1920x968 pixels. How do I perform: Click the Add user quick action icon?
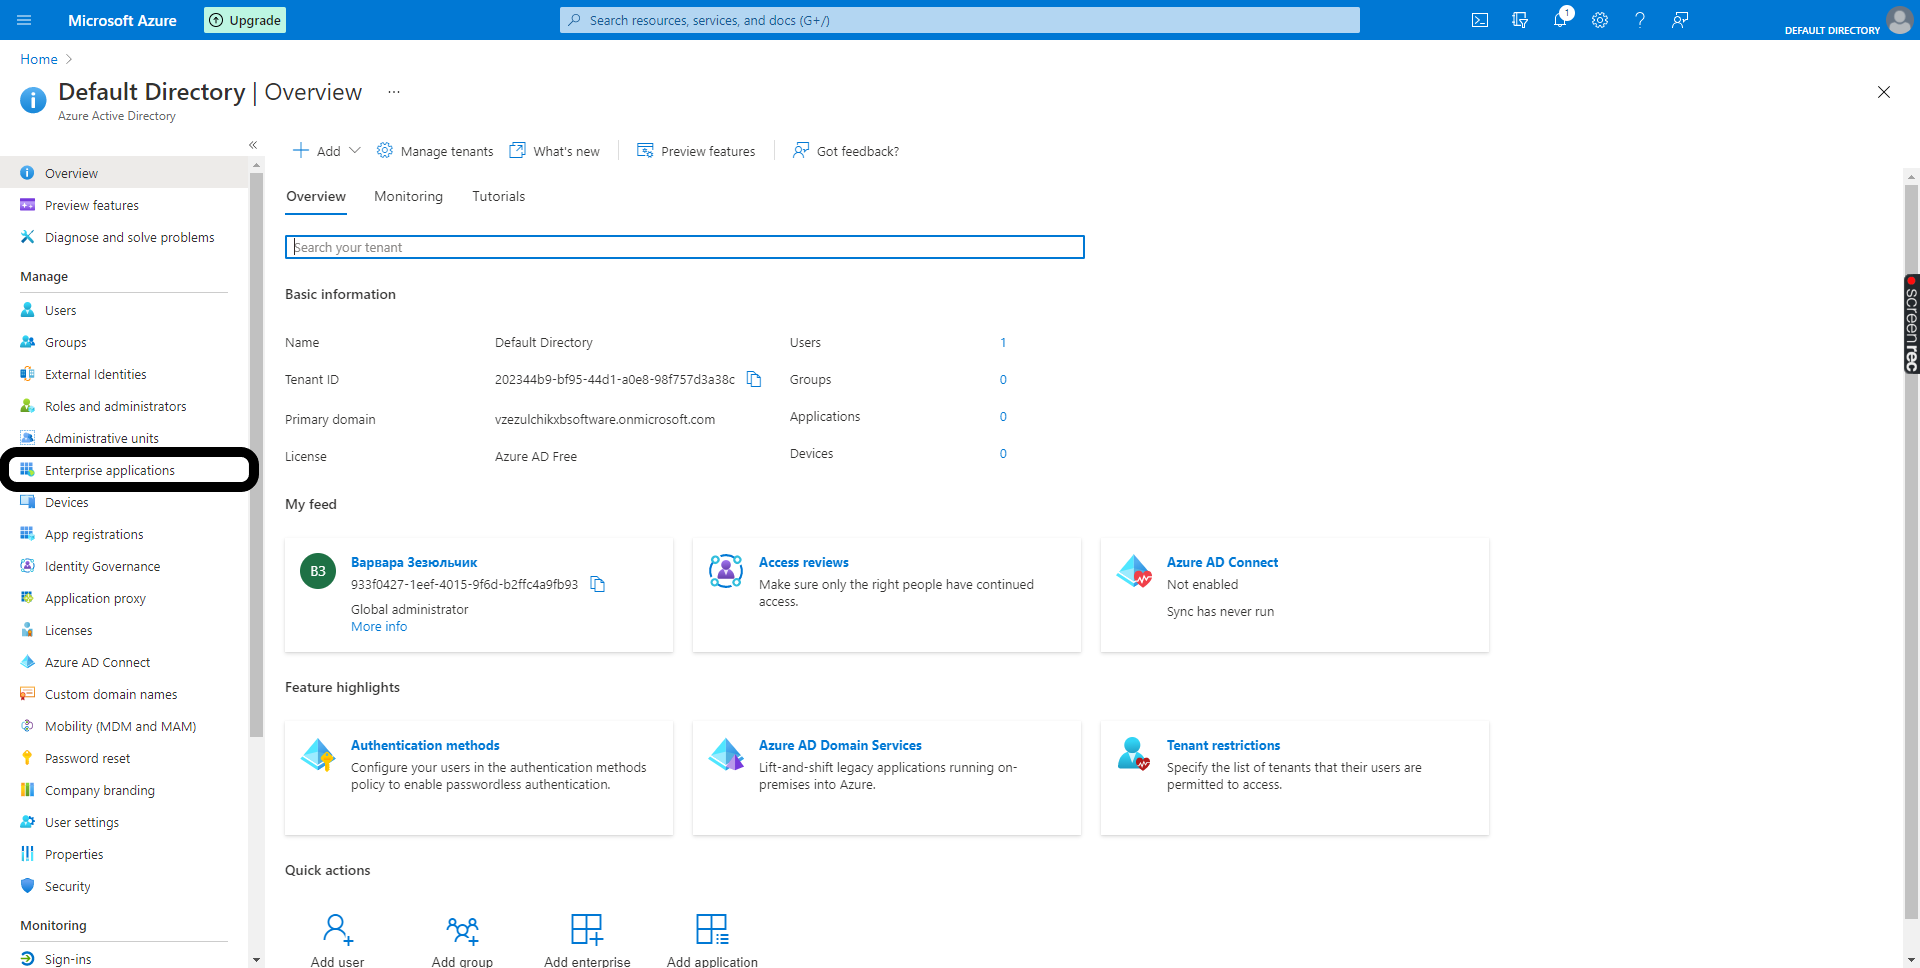[x=338, y=929]
